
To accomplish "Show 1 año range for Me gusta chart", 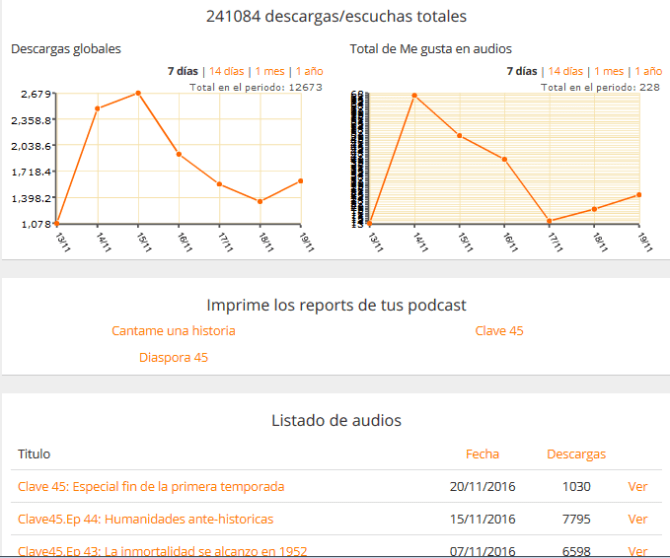I will [648, 71].
